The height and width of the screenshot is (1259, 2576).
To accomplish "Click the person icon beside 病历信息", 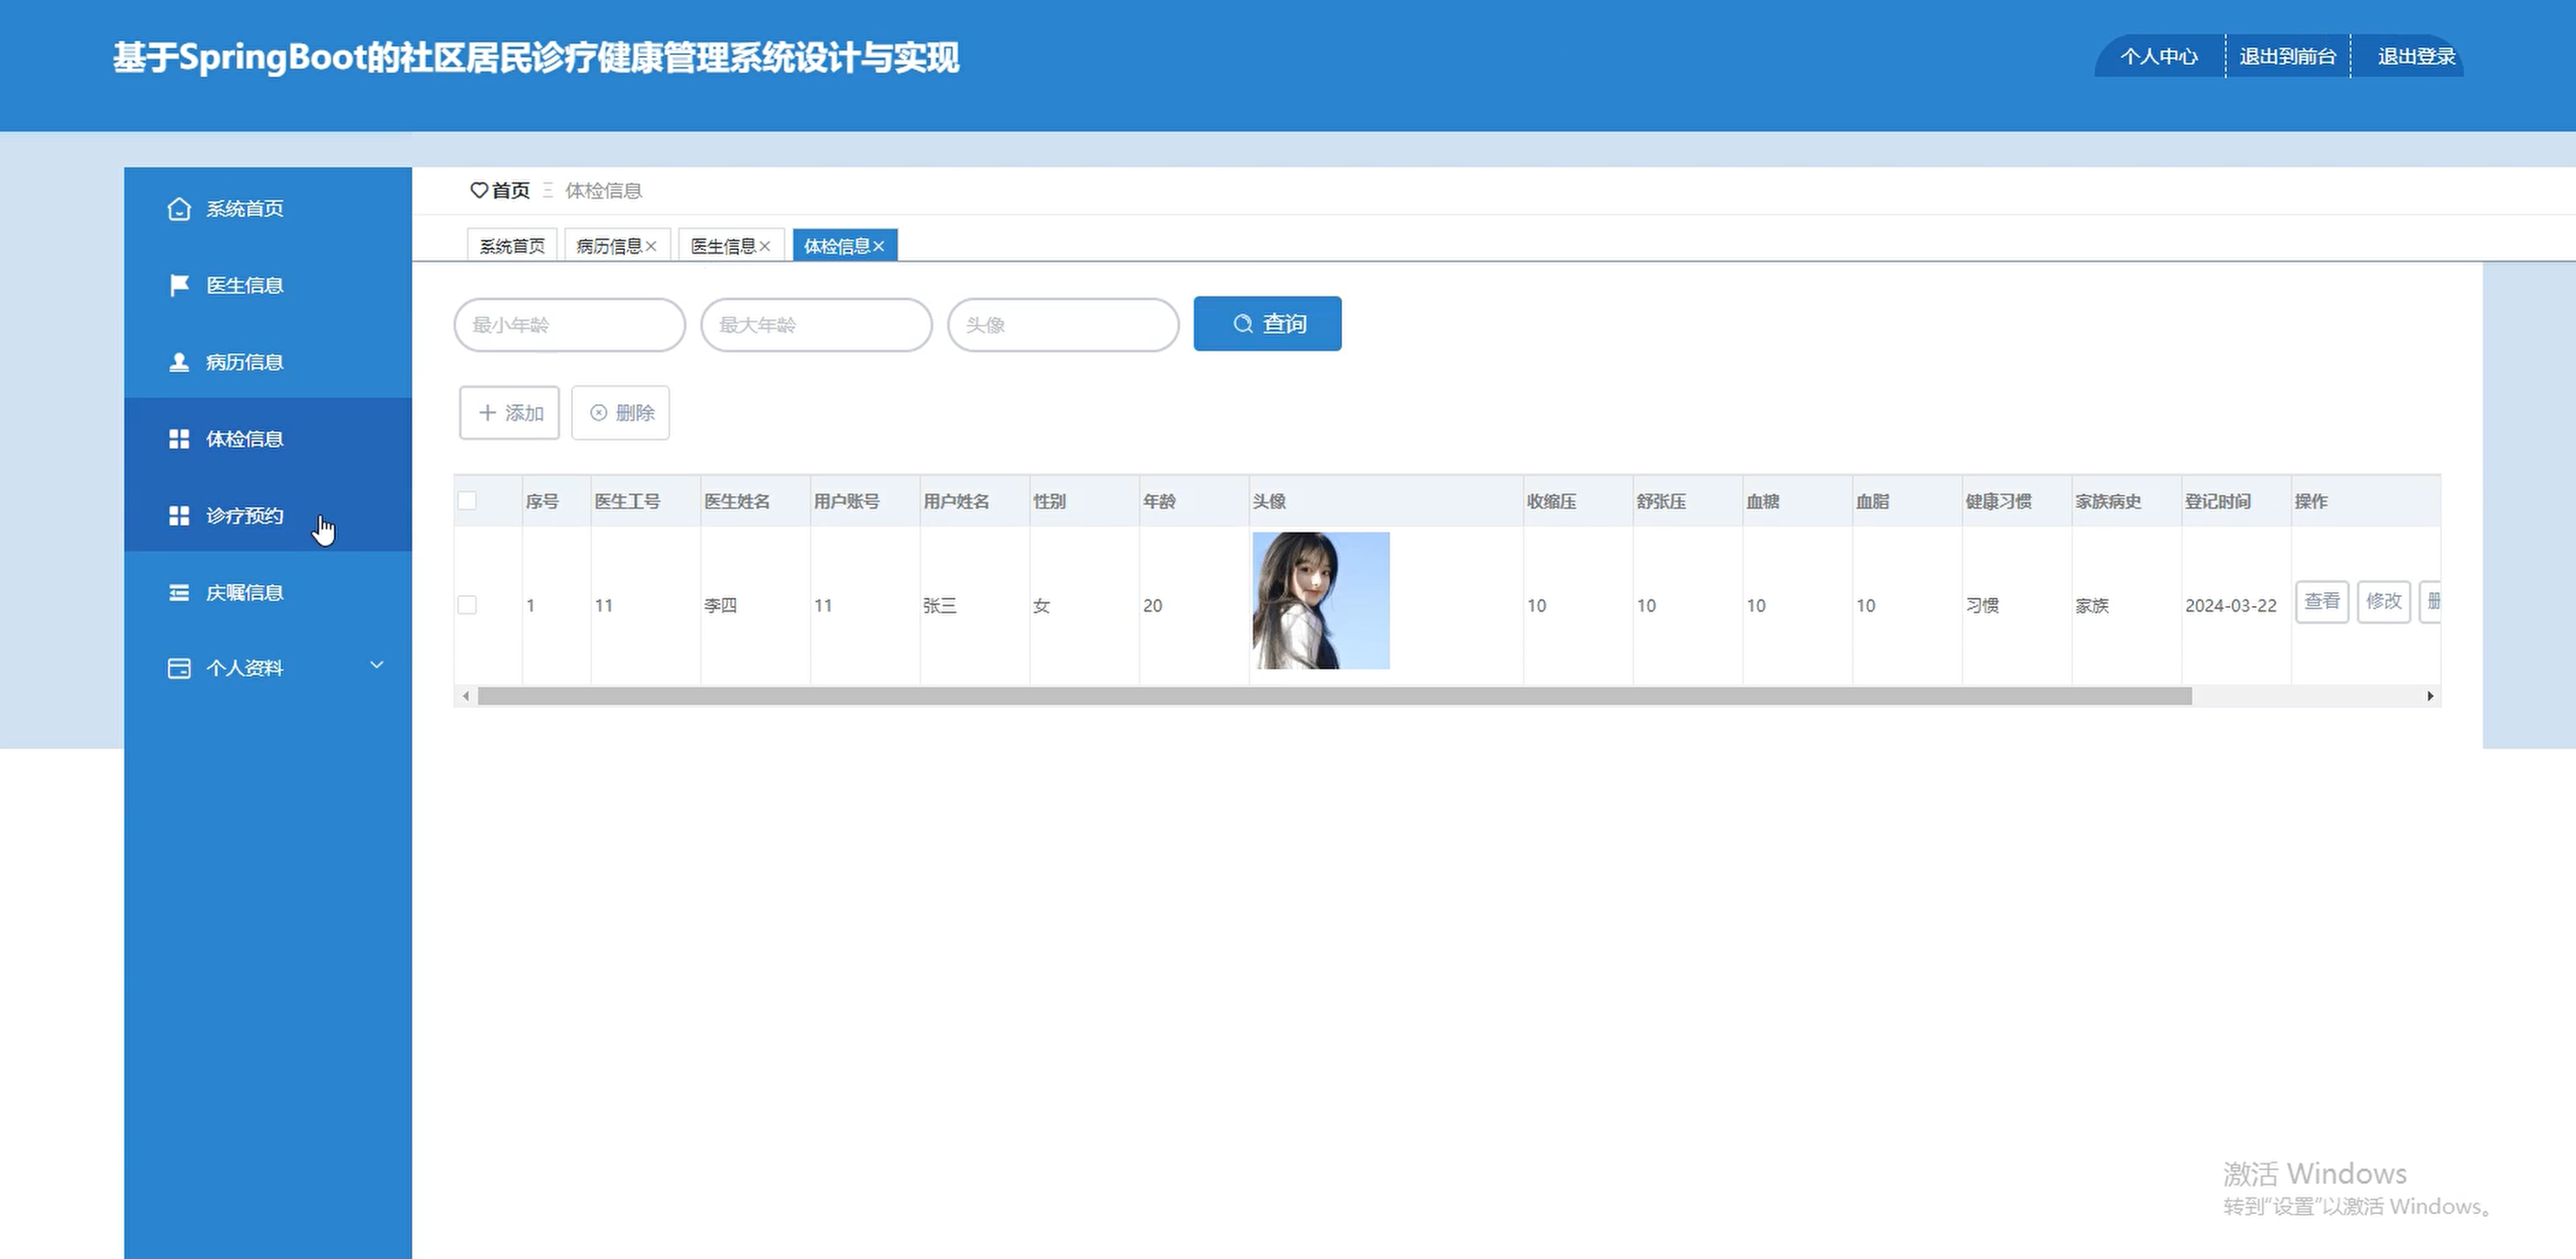I will (x=179, y=362).
